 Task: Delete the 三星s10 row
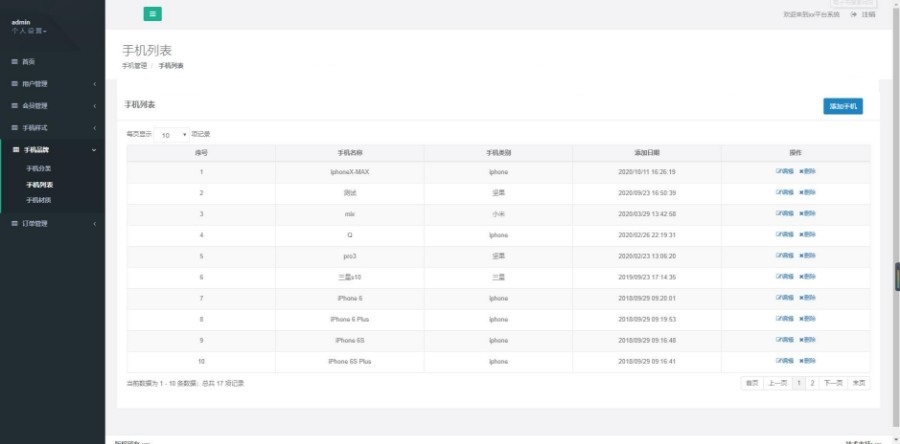pyautogui.click(x=807, y=276)
